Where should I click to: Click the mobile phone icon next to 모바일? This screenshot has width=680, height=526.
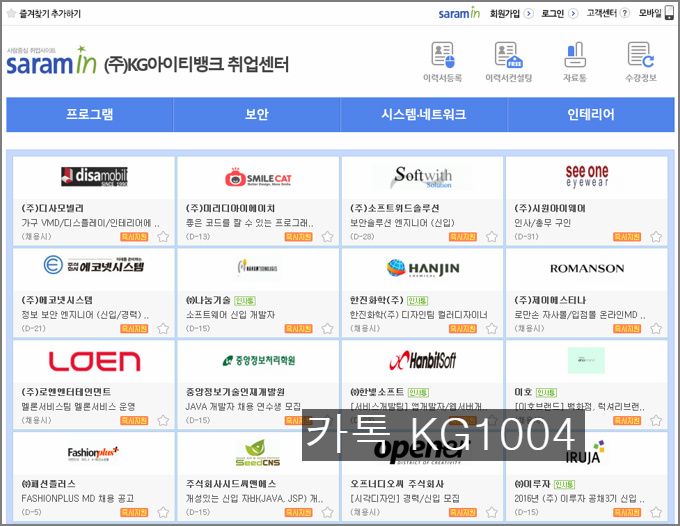point(669,13)
